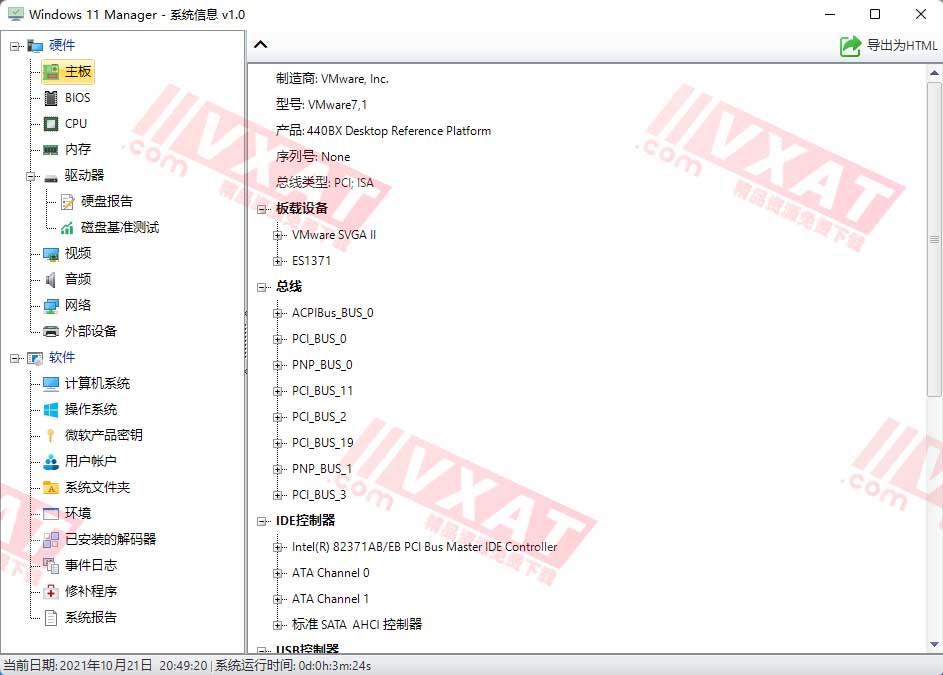943x675 pixels.
Task: Open the 外部设备 printer icon
Action: [x=51, y=331]
